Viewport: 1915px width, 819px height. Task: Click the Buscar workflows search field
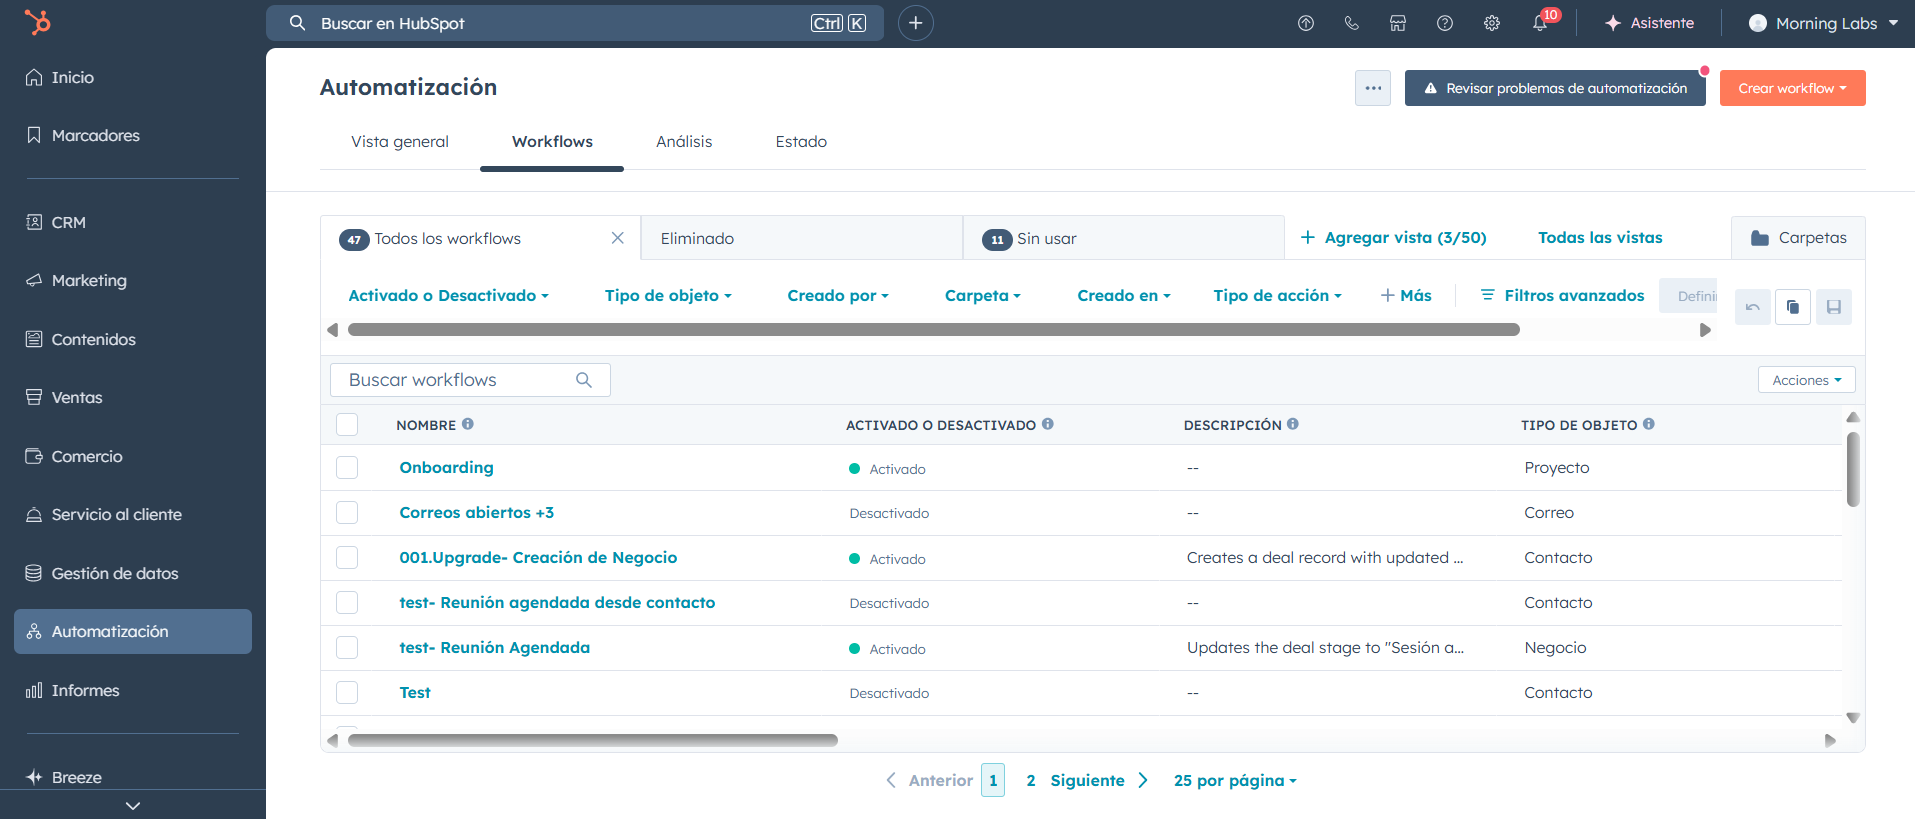point(458,380)
